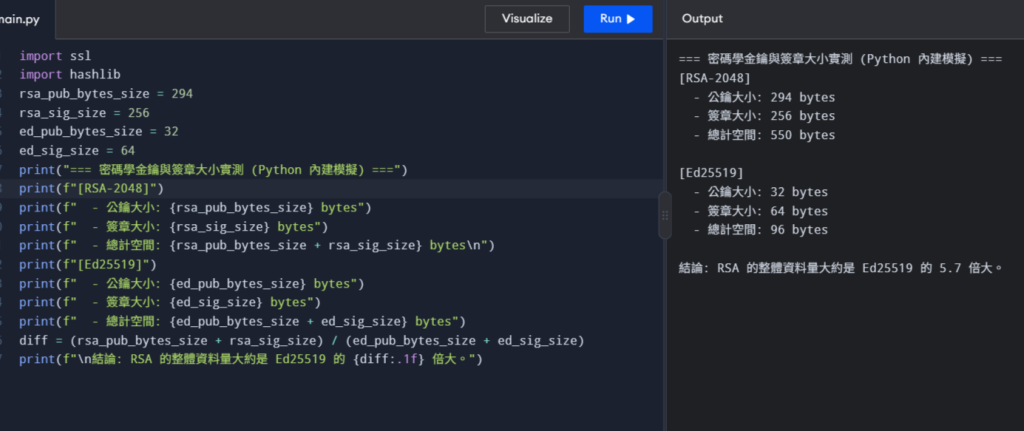The height and width of the screenshot is (431, 1024).
Task: Click the 'import ssl' code line
Action: tap(55, 56)
